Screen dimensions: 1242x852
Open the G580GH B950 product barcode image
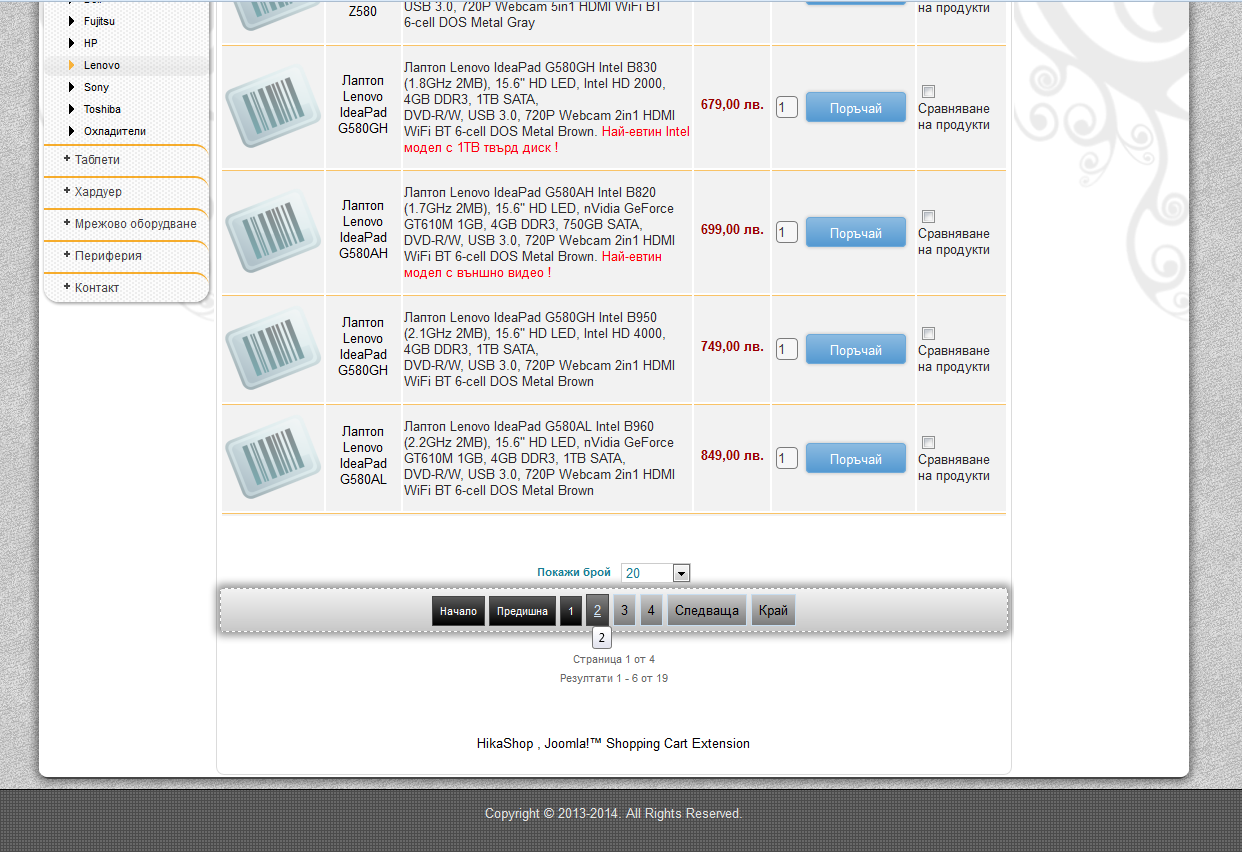pyautogui.click(x=273, y=349)
